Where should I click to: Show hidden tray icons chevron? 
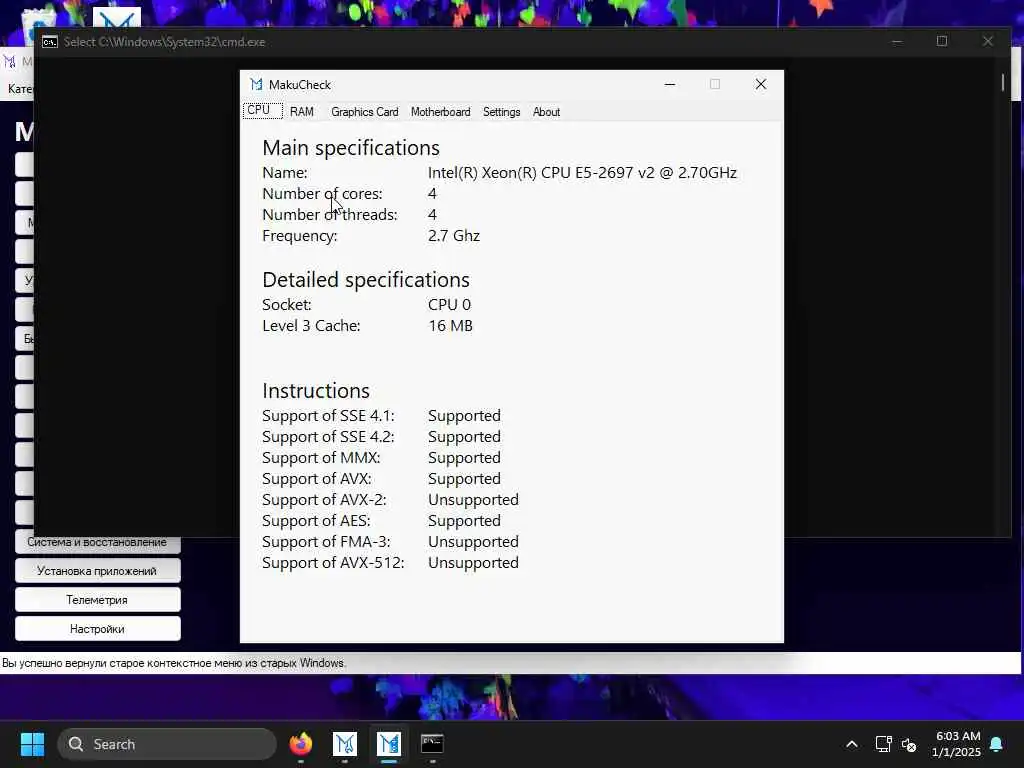click(852, 744)
